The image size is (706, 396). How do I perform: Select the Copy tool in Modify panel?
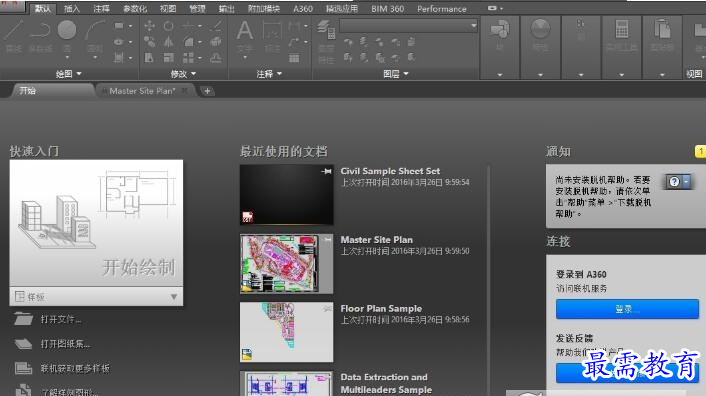149,42
